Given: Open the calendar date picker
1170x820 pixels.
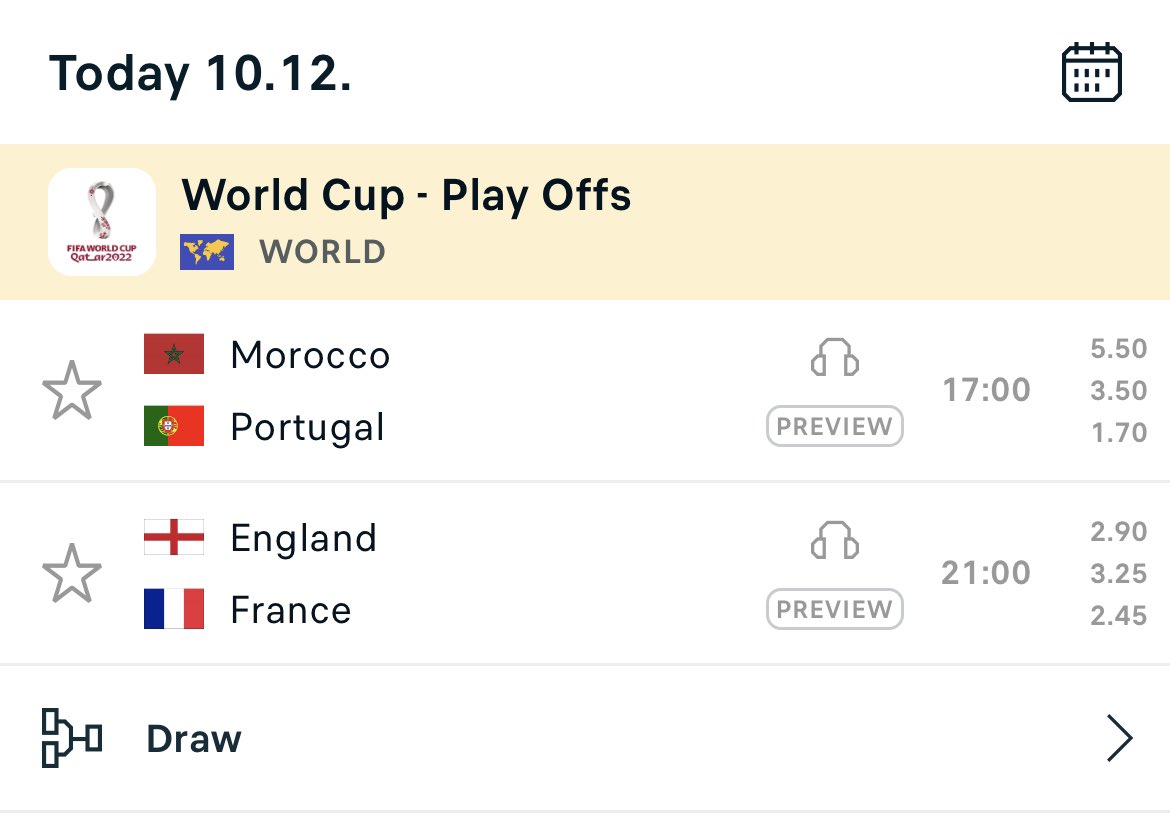Looking at the screenshot, I should [x=1091, y=72].
